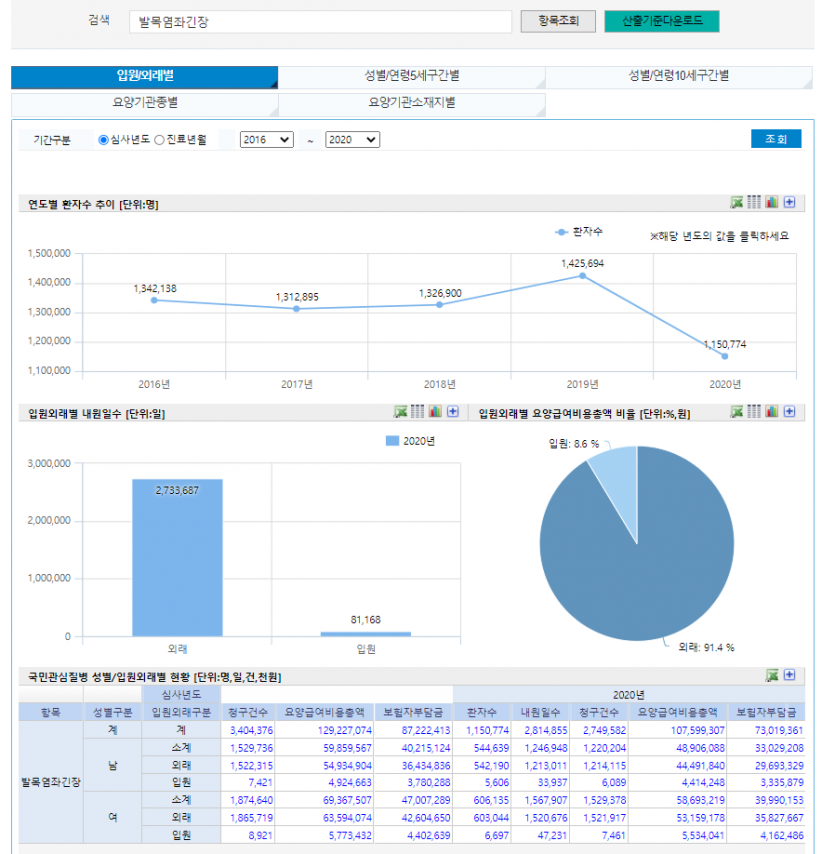Click the 산출기준다운로드 button

coord(661,21)
